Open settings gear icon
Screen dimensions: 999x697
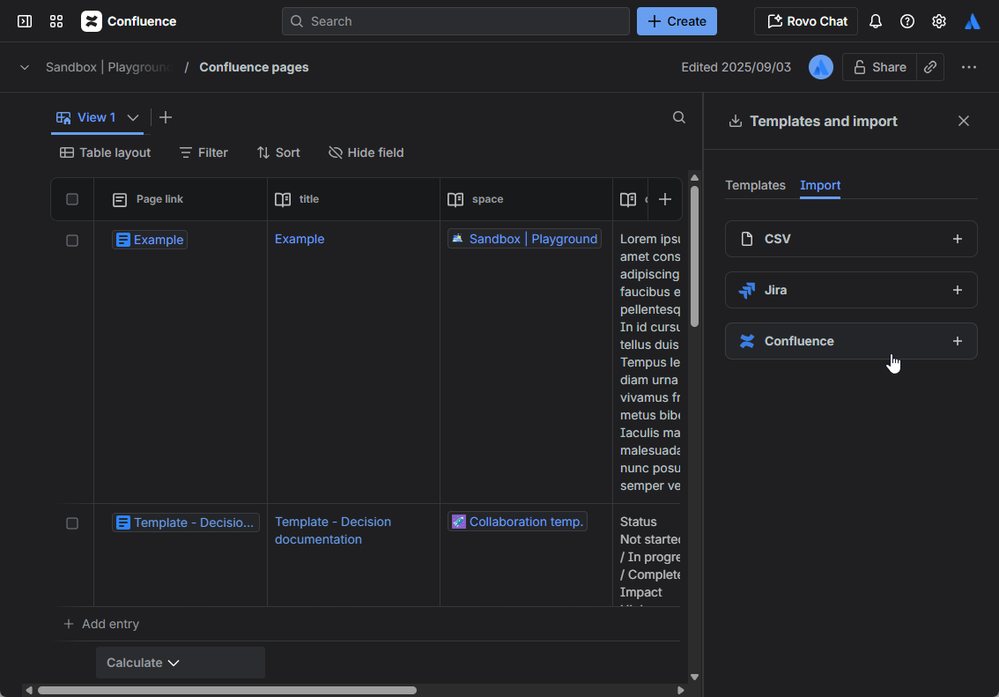point(939,21)
